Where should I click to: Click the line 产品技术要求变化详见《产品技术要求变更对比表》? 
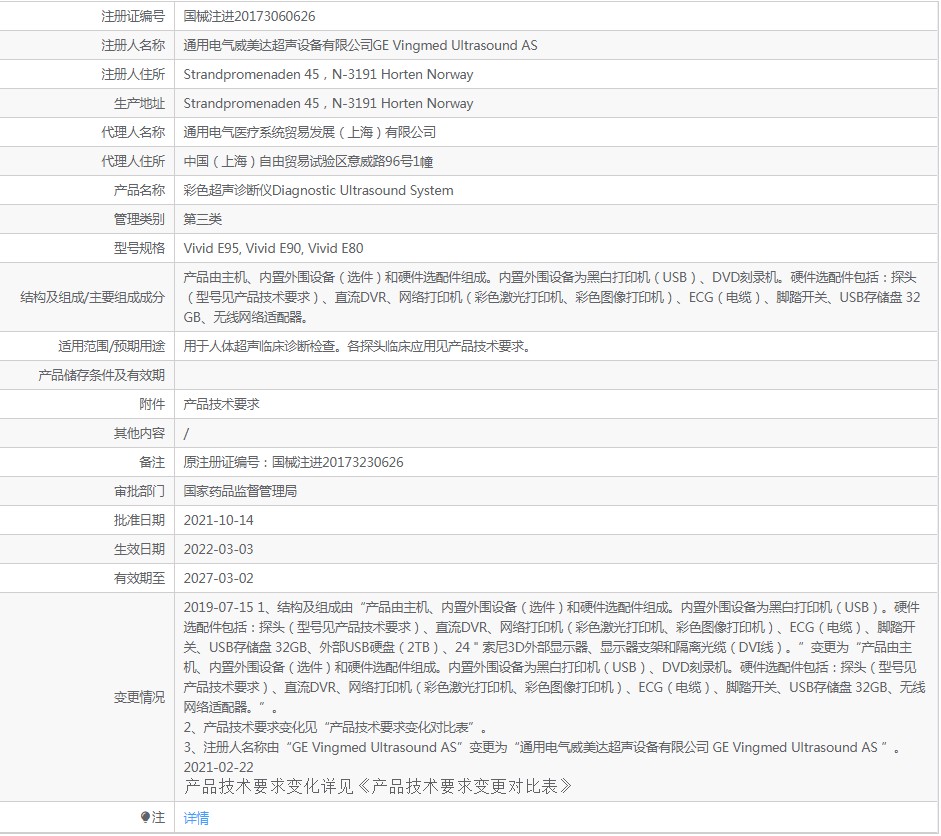pos(378,786)
